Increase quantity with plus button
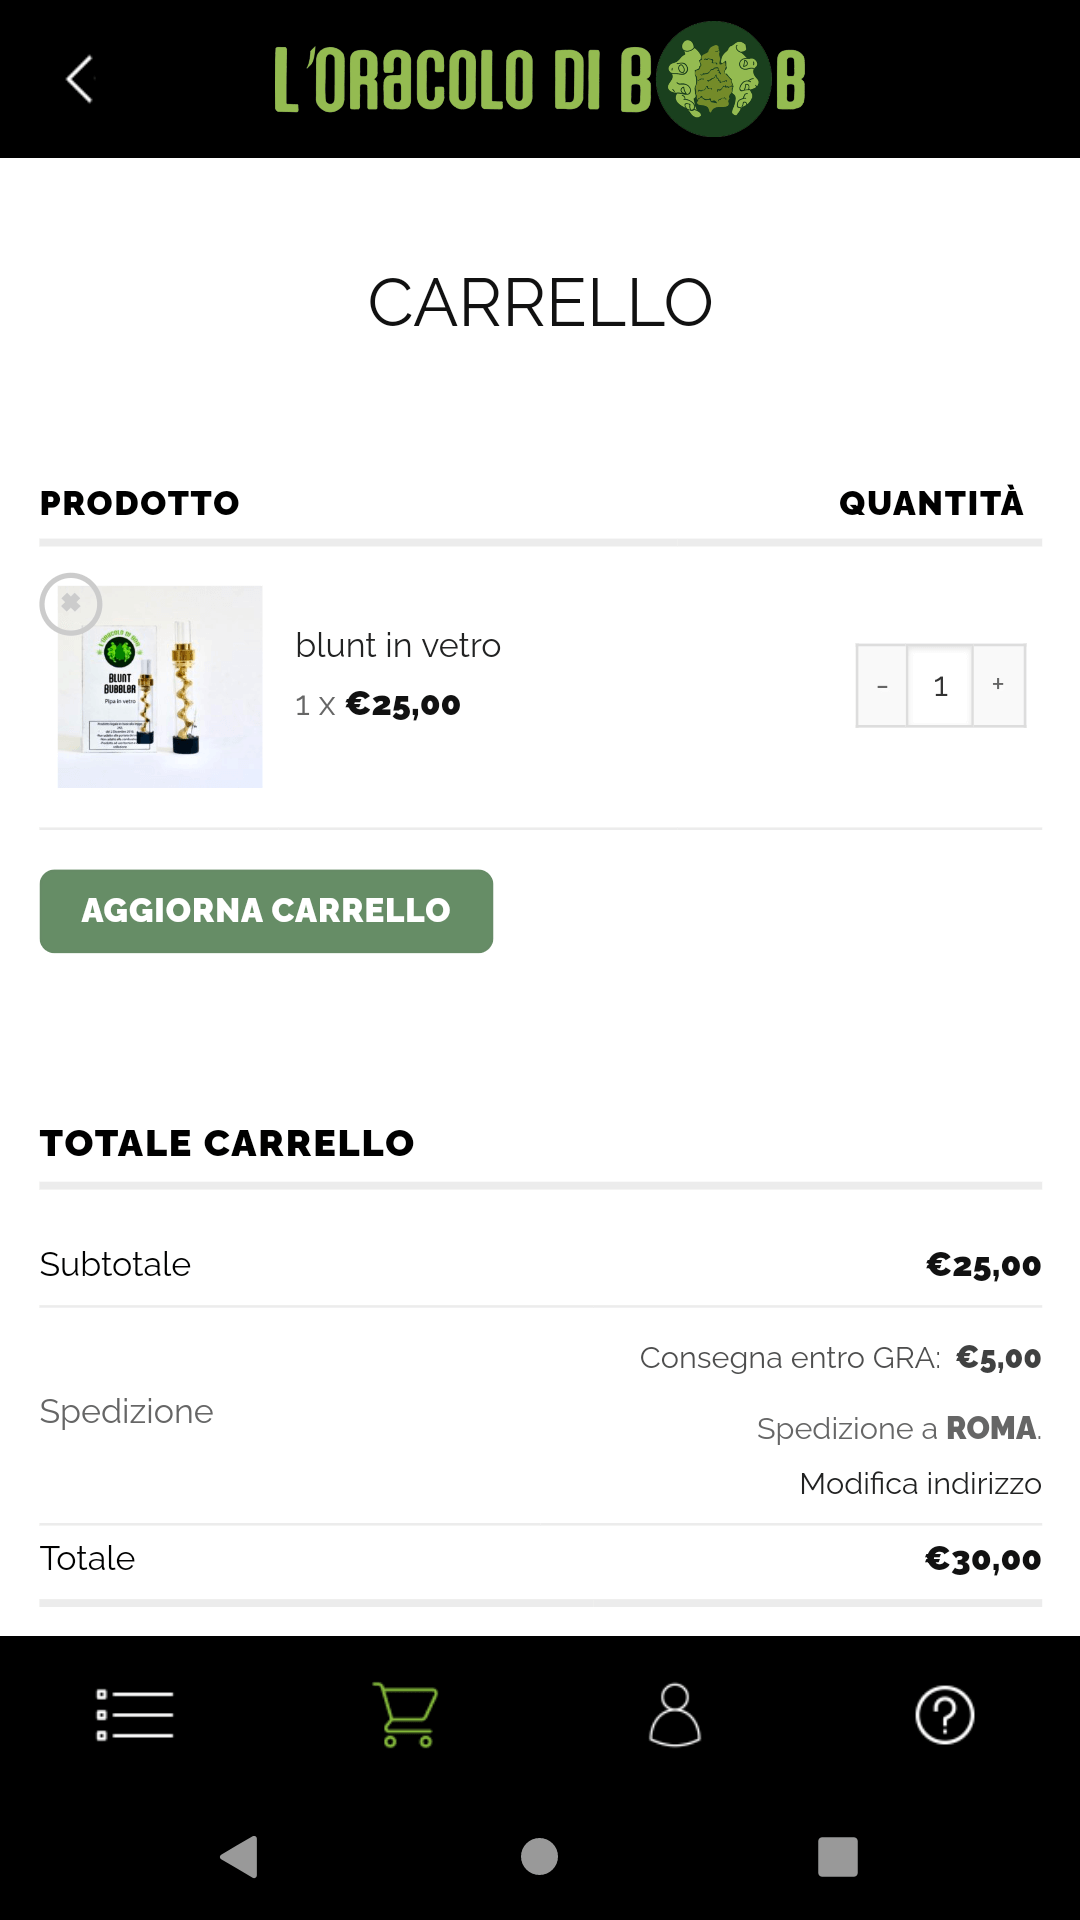Screen dimensions: 1080x1920 (998, 685)
